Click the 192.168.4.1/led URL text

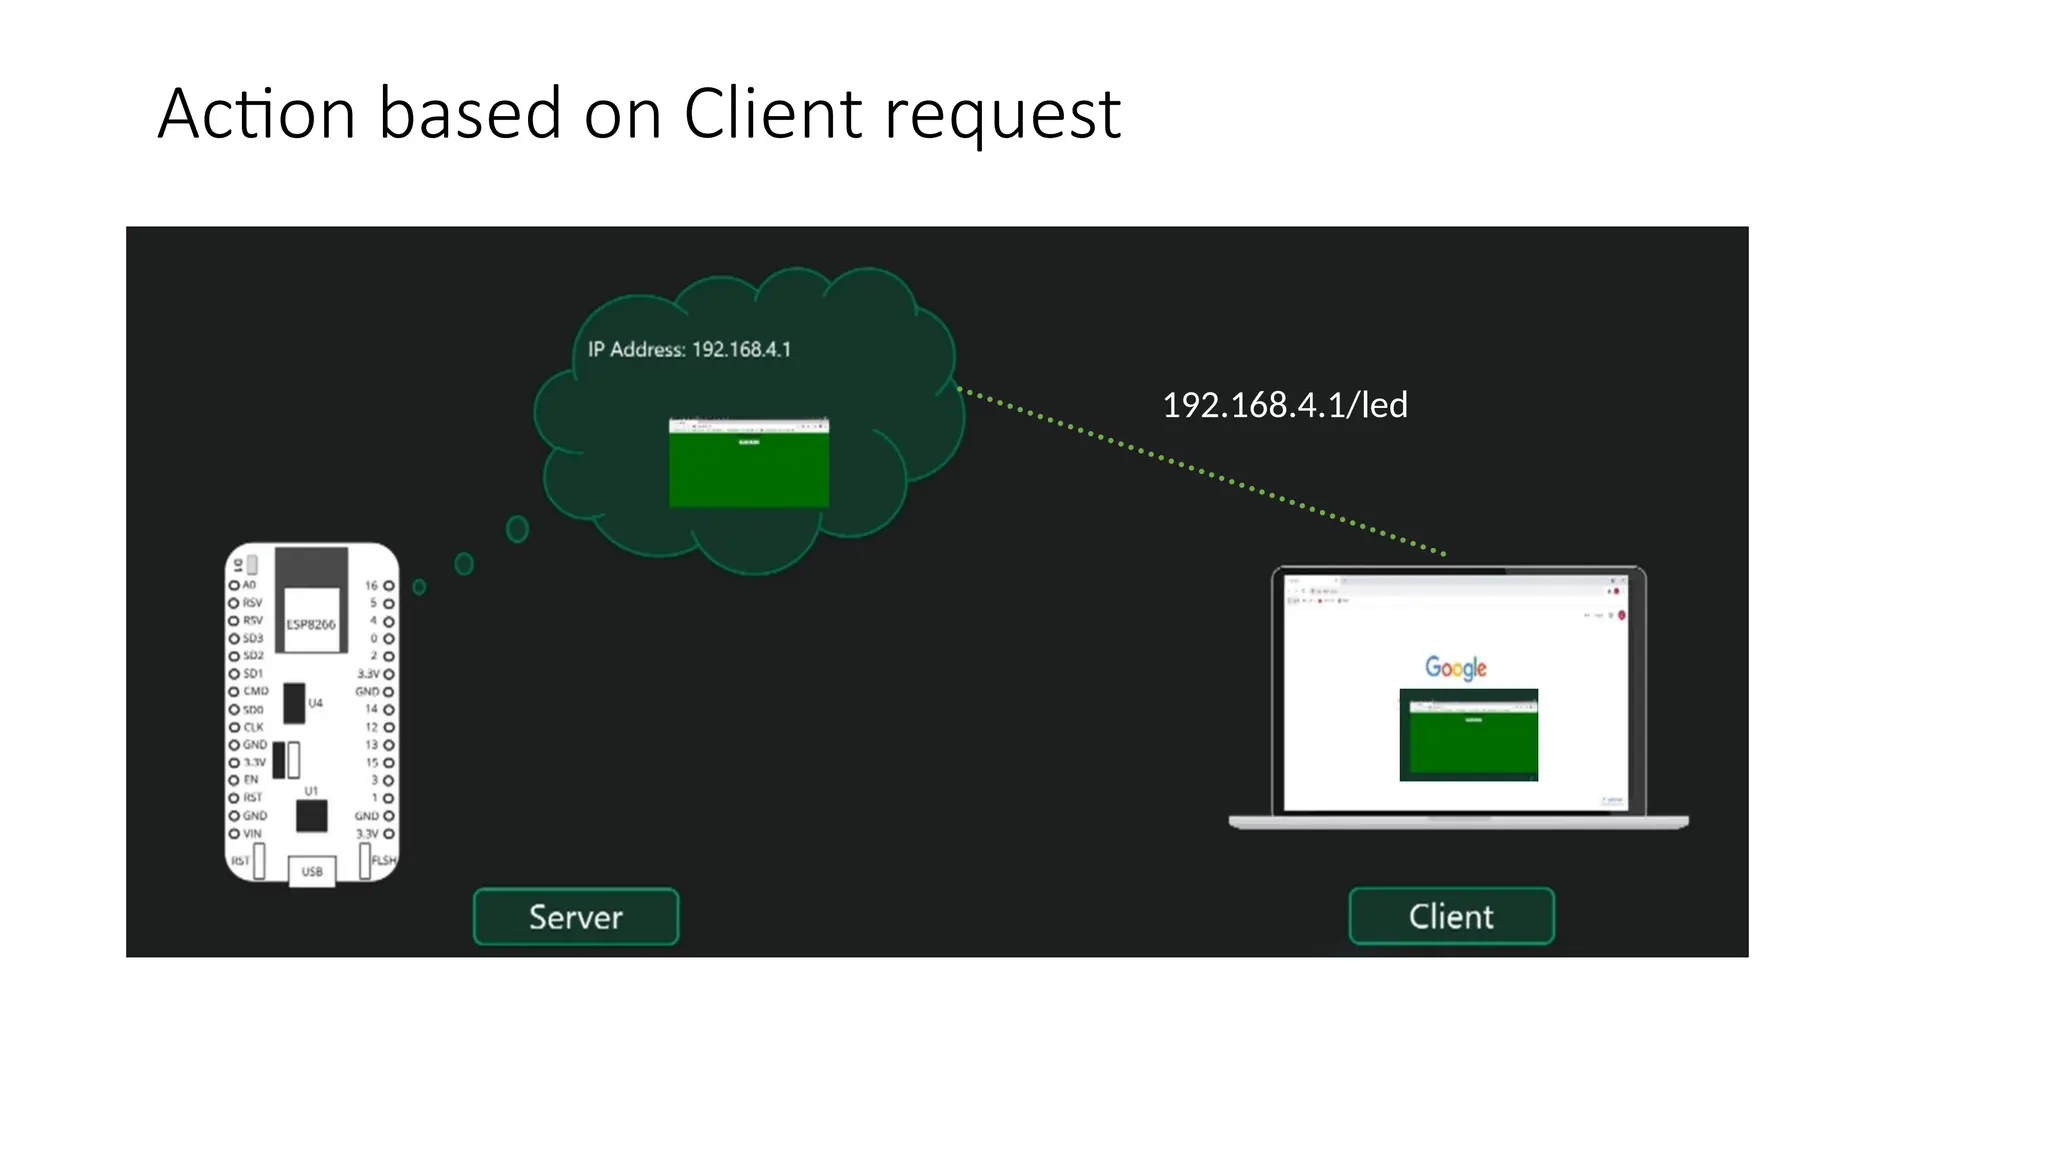[1284, 405]
